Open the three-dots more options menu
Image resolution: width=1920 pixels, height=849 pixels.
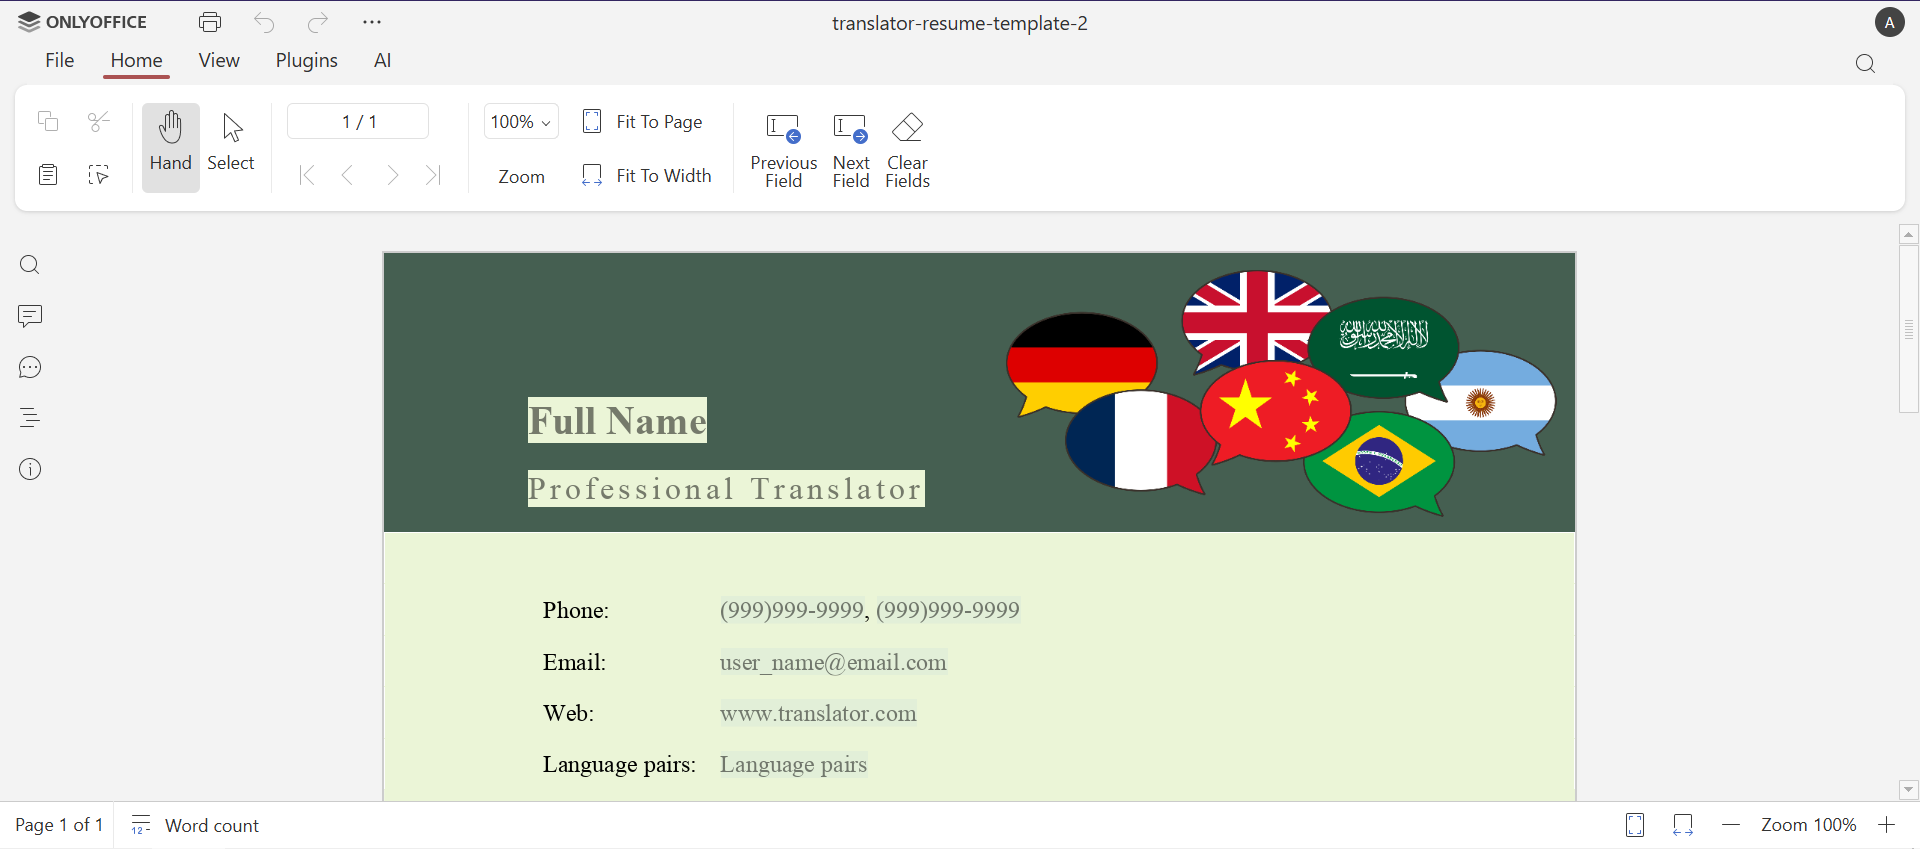372,22
